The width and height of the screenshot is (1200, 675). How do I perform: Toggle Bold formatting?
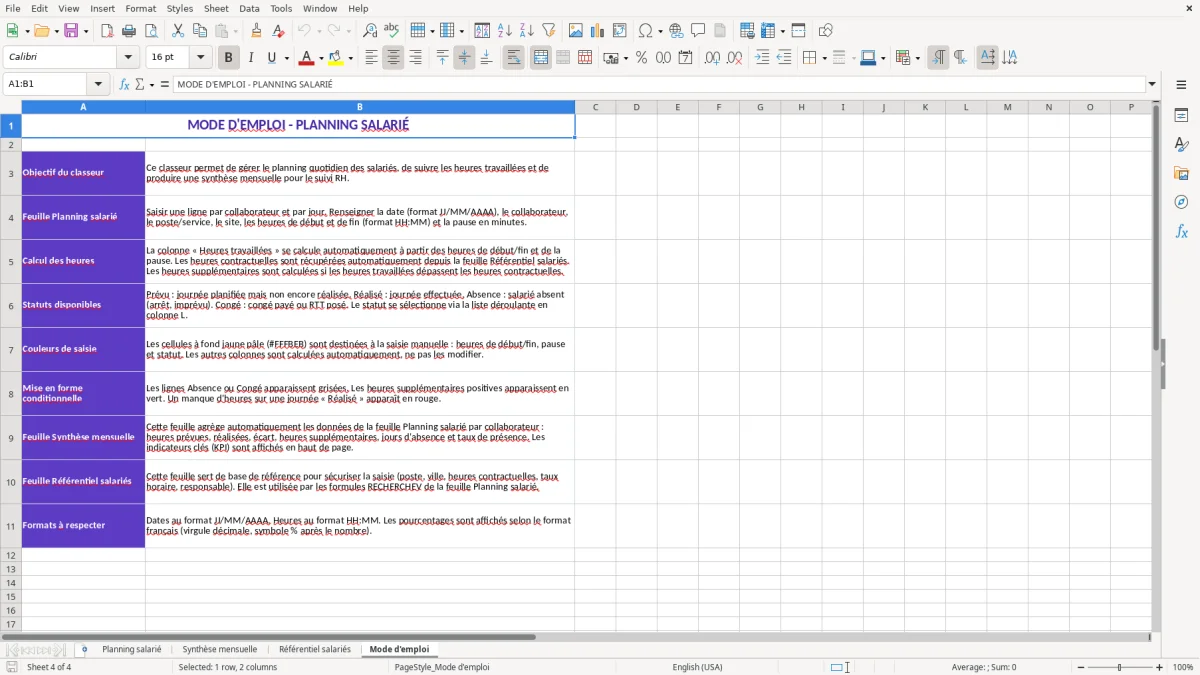click(229, 58)
